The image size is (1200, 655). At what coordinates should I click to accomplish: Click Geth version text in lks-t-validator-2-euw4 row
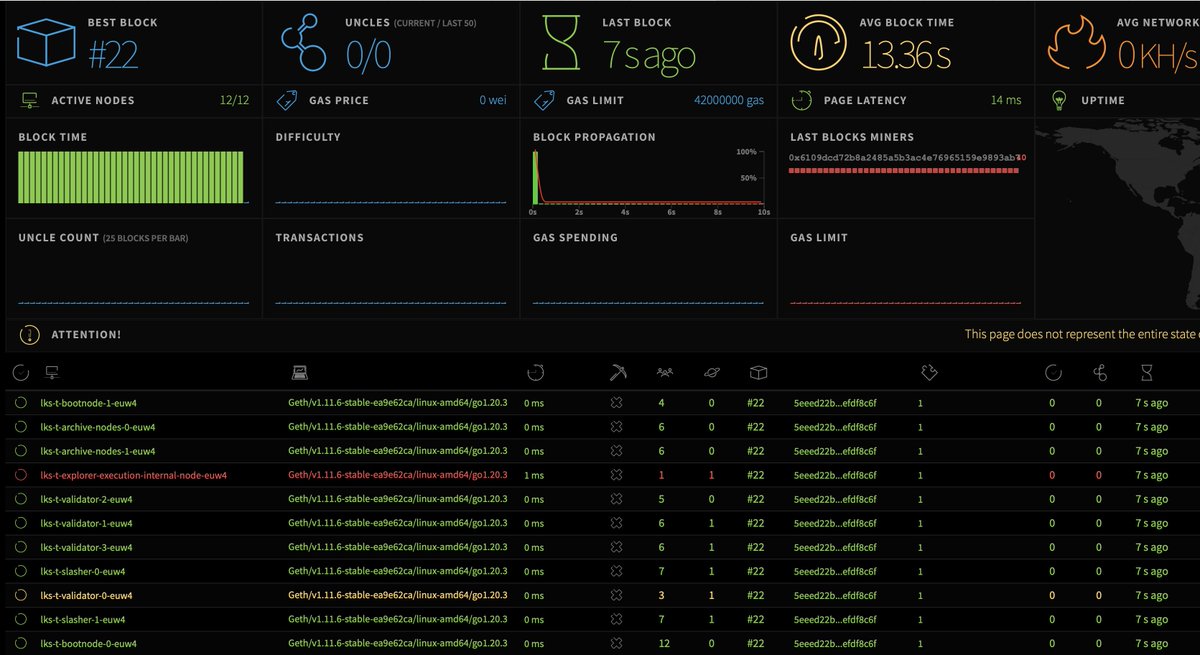[x=397, y=499]
